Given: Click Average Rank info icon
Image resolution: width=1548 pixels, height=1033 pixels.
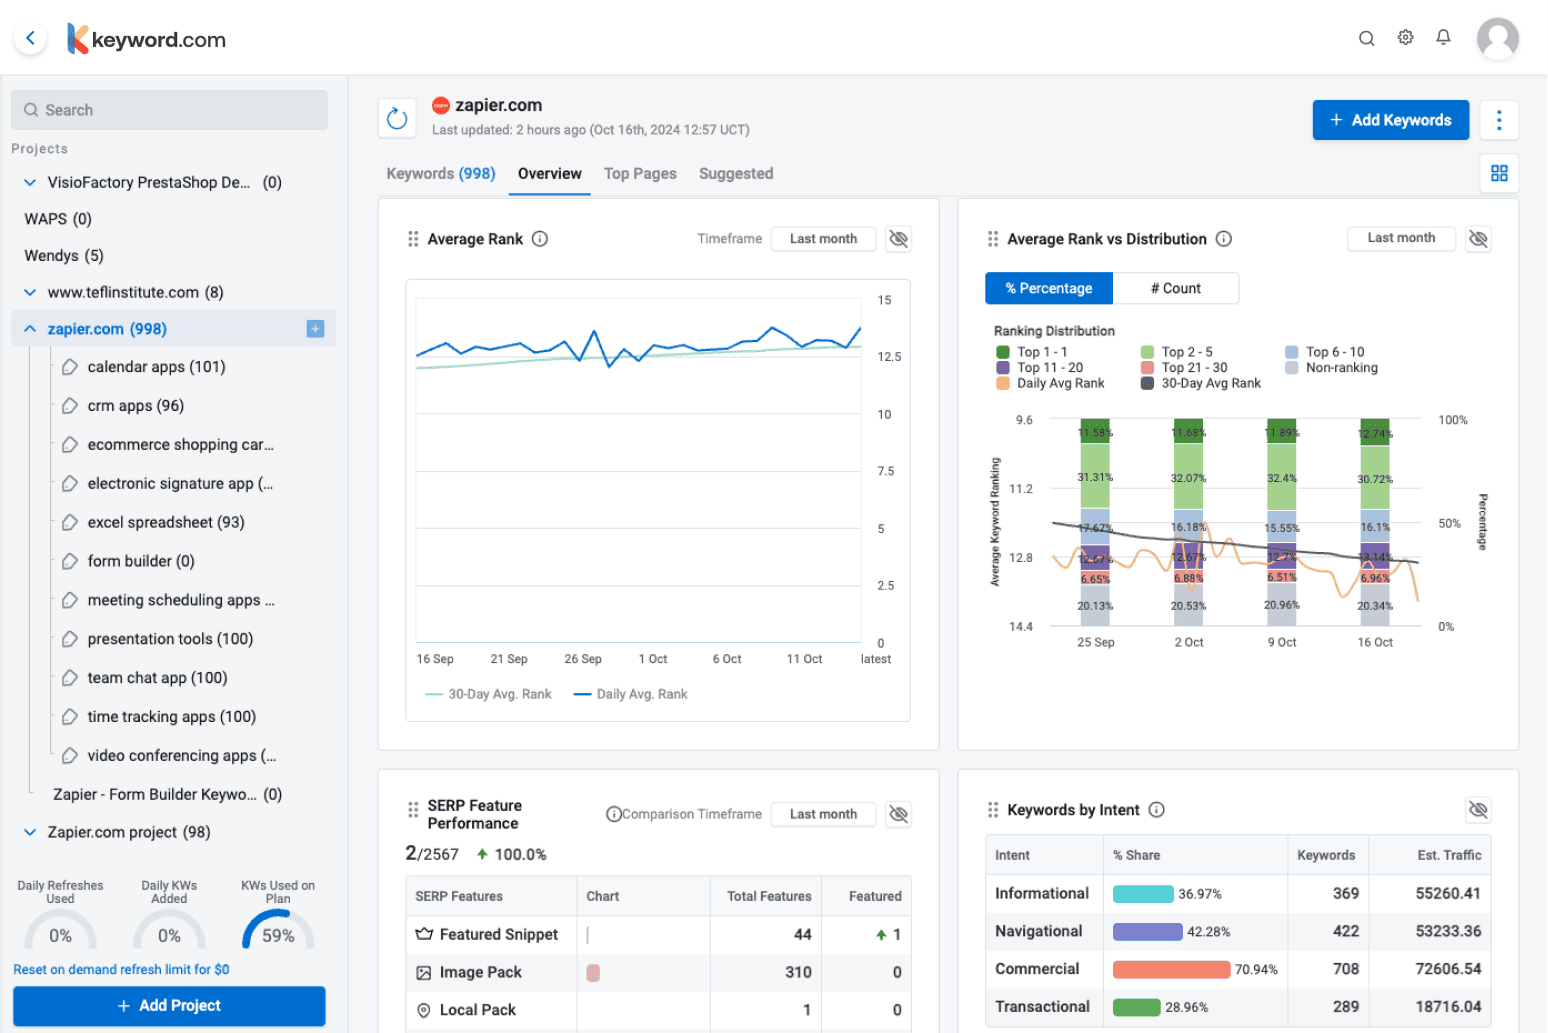Looking at the screenshot, I should point(540,239).
